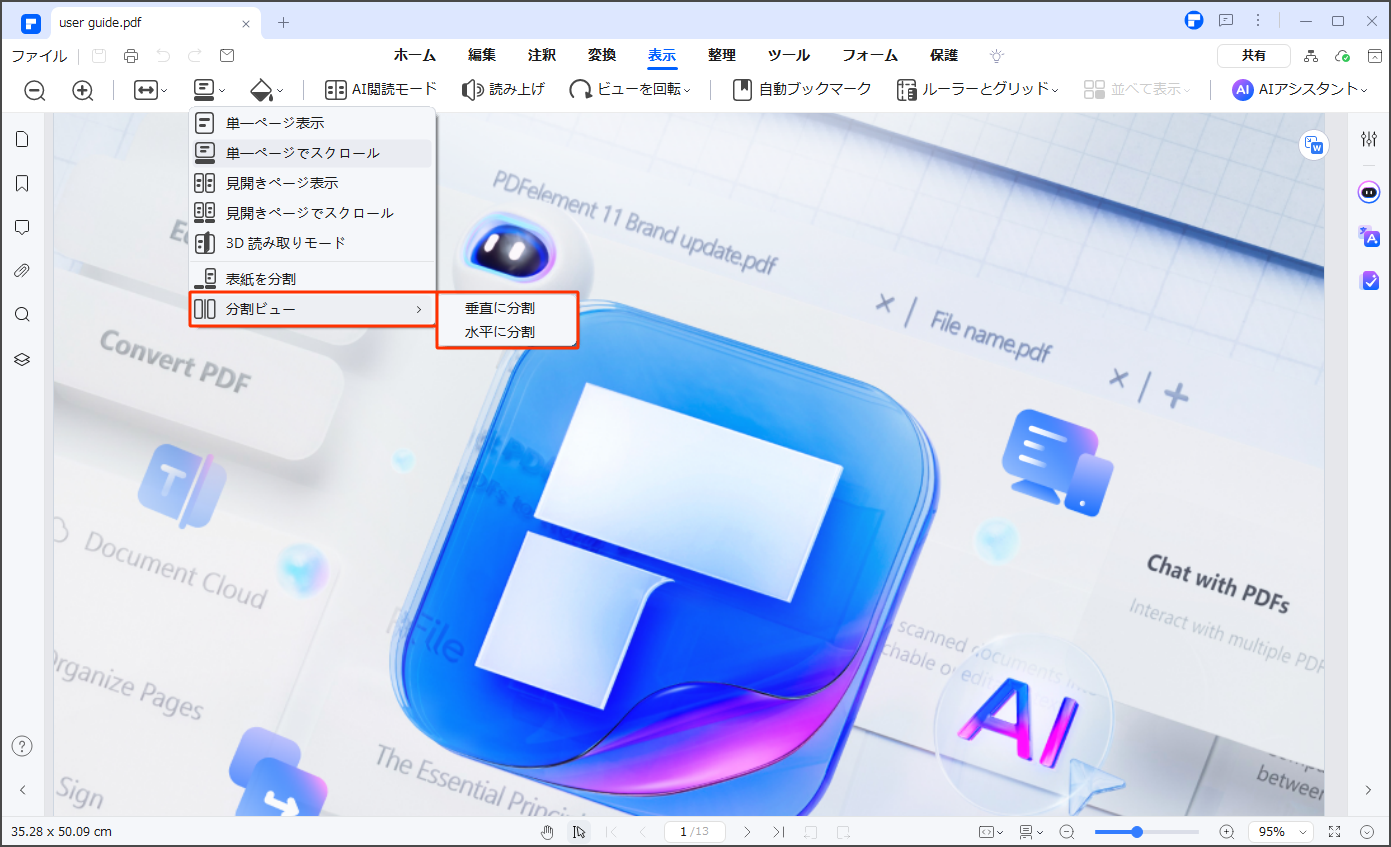Click auto bookmark (自動ブックマーク)
Screen dimensions: 1391x847
click(802, 89)
